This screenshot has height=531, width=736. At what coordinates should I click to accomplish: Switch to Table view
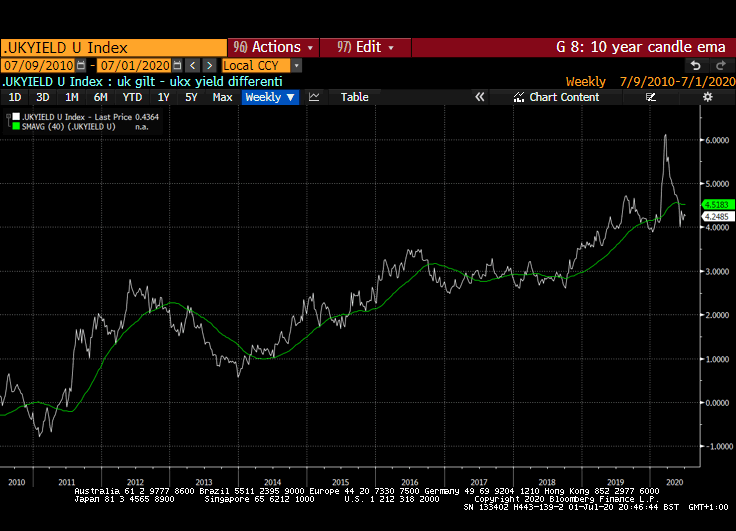coord(354,97)
